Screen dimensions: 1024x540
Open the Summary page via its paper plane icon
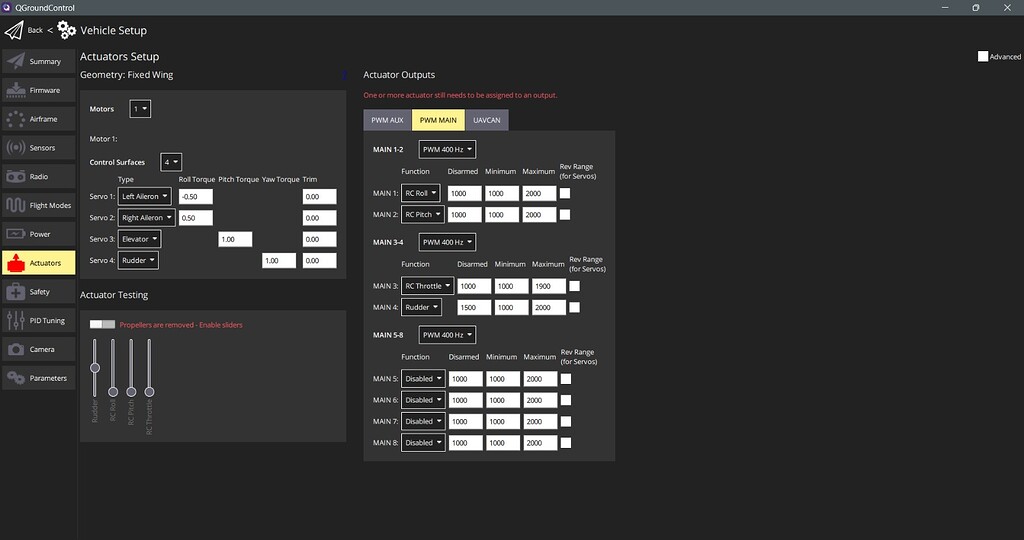[x=16, y=61]
